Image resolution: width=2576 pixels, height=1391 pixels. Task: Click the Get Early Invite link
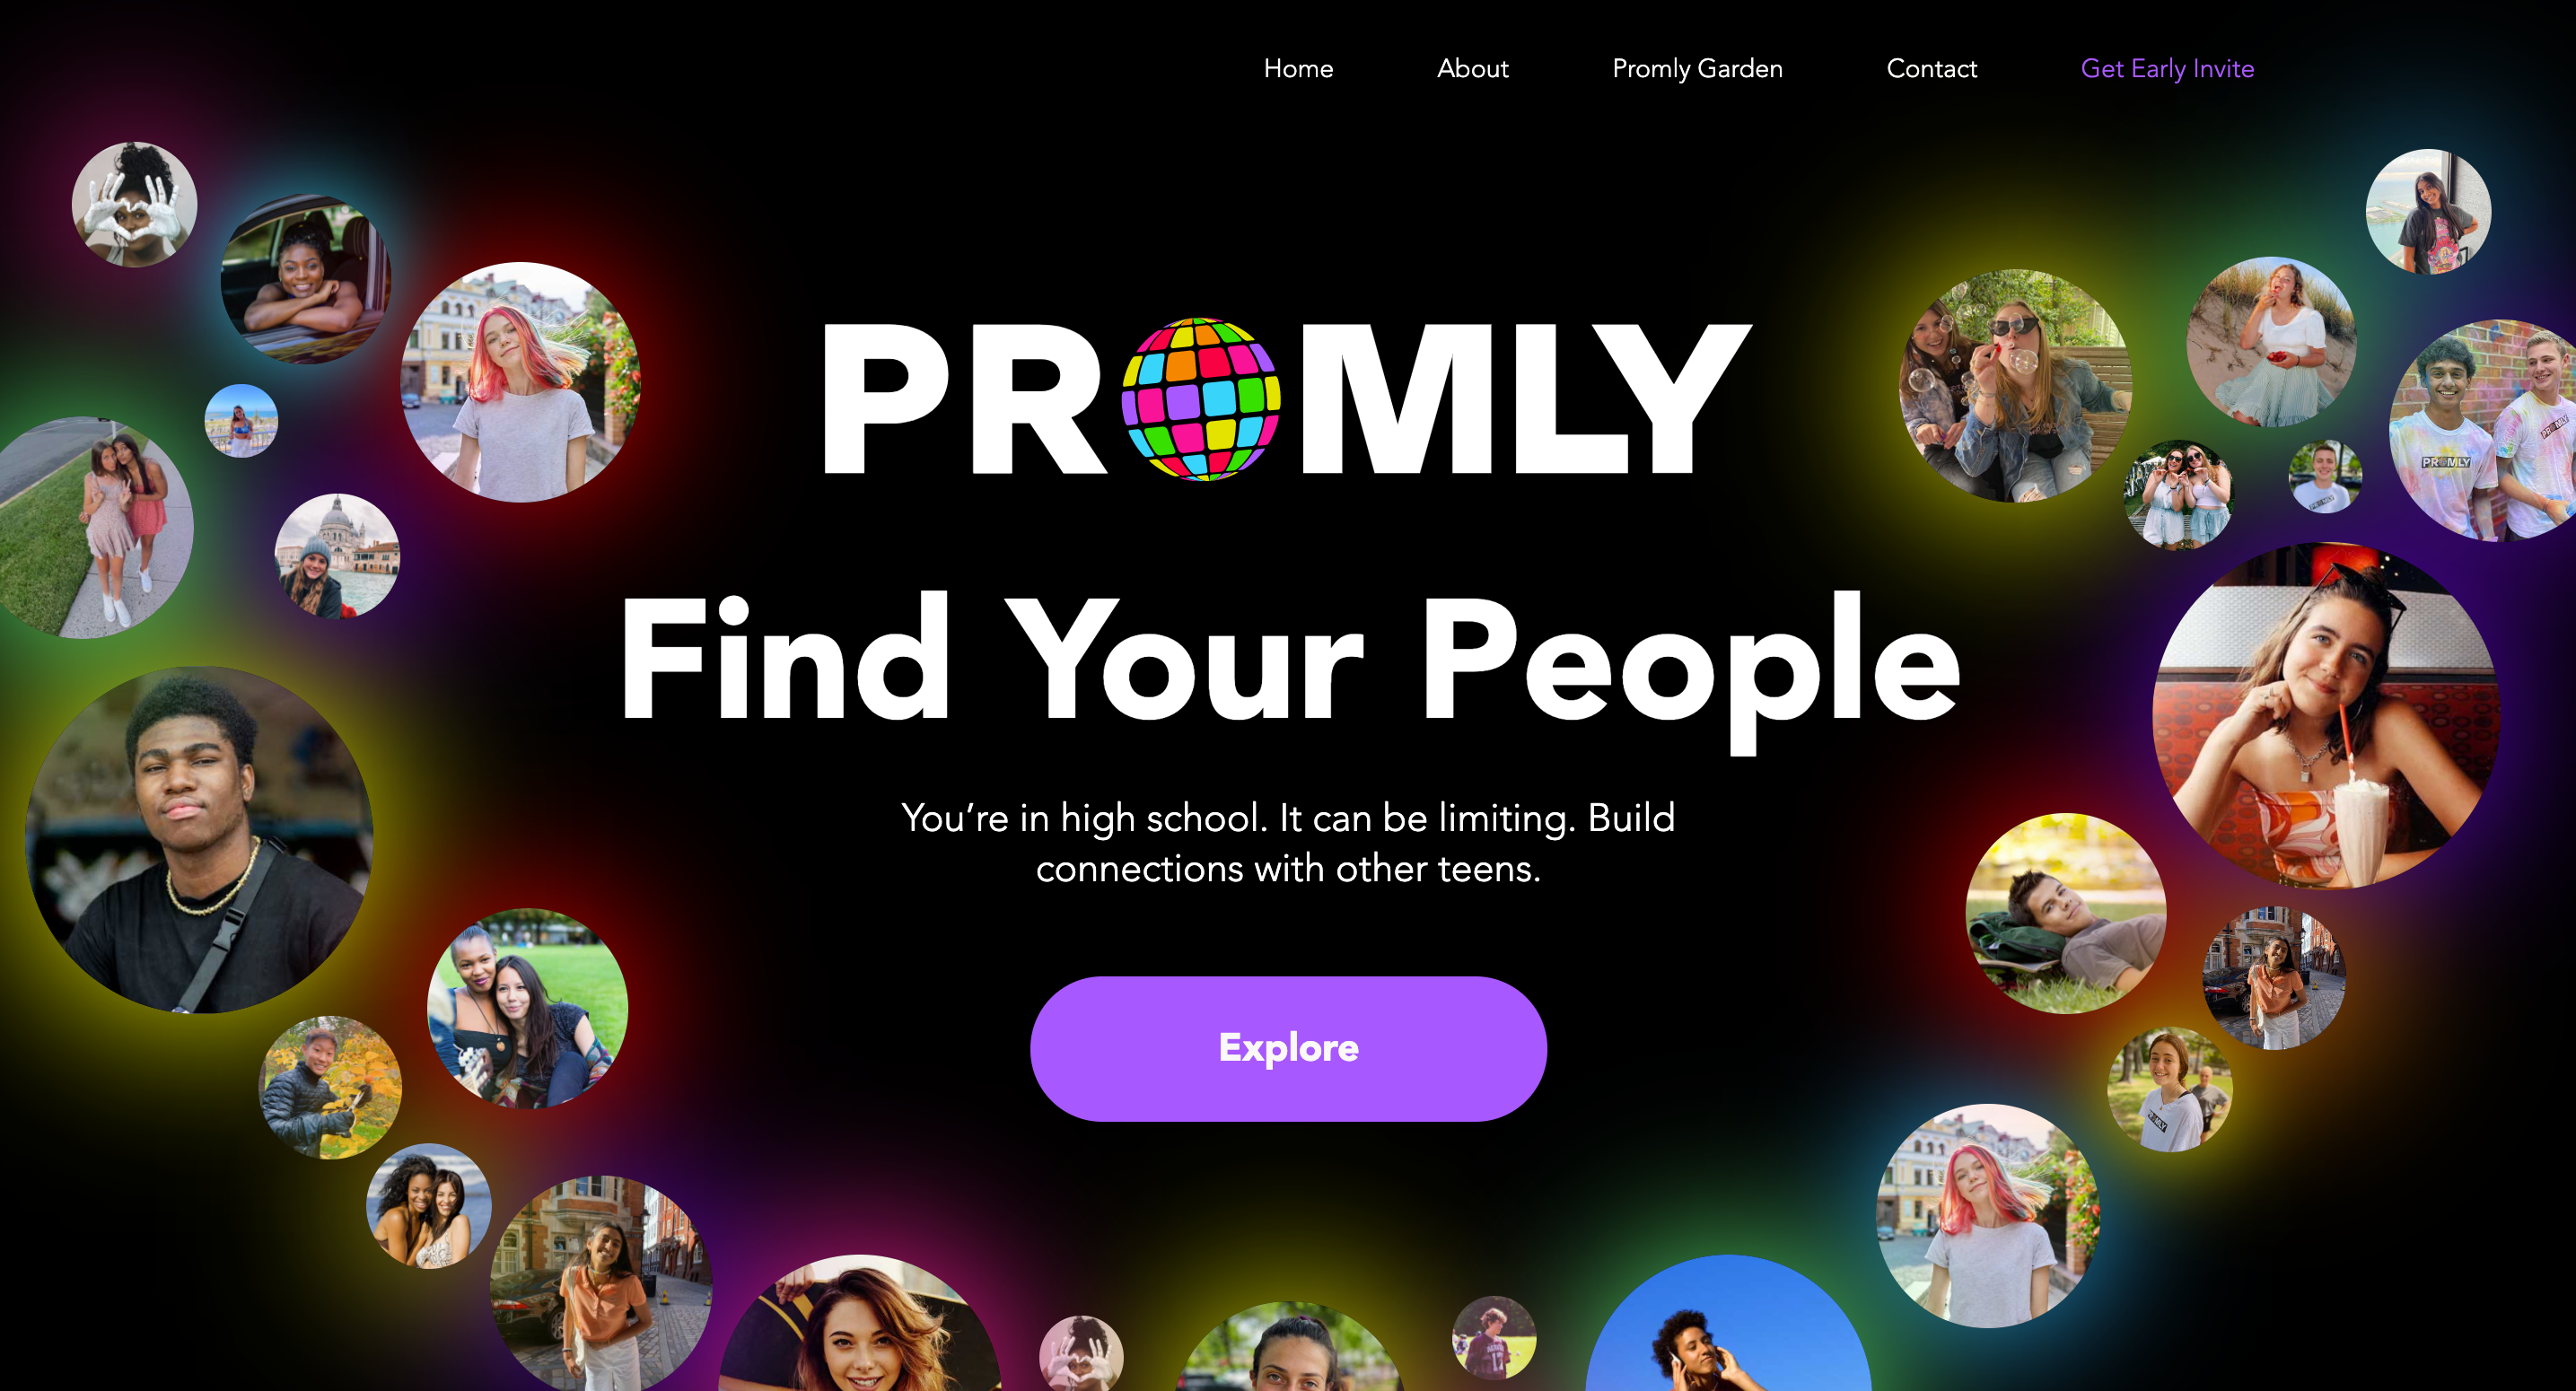pos(2167,69)
